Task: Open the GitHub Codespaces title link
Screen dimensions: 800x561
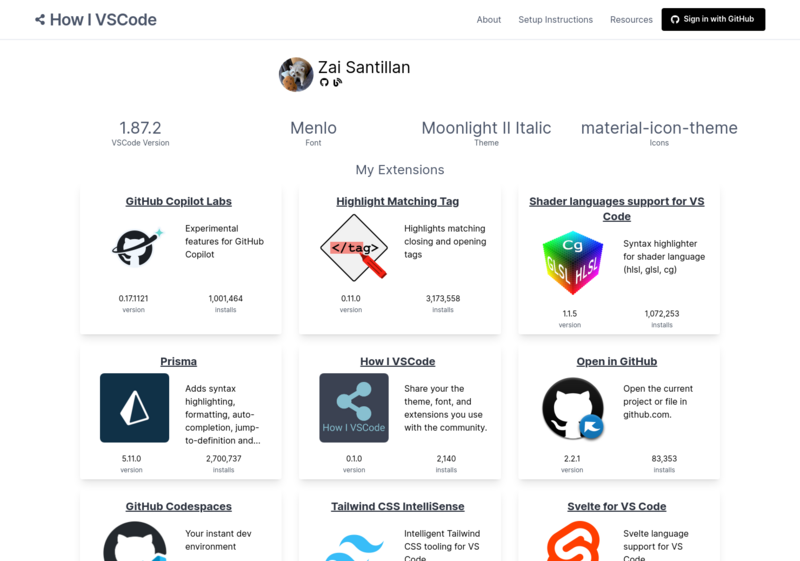Action: (x=179, y=506)
